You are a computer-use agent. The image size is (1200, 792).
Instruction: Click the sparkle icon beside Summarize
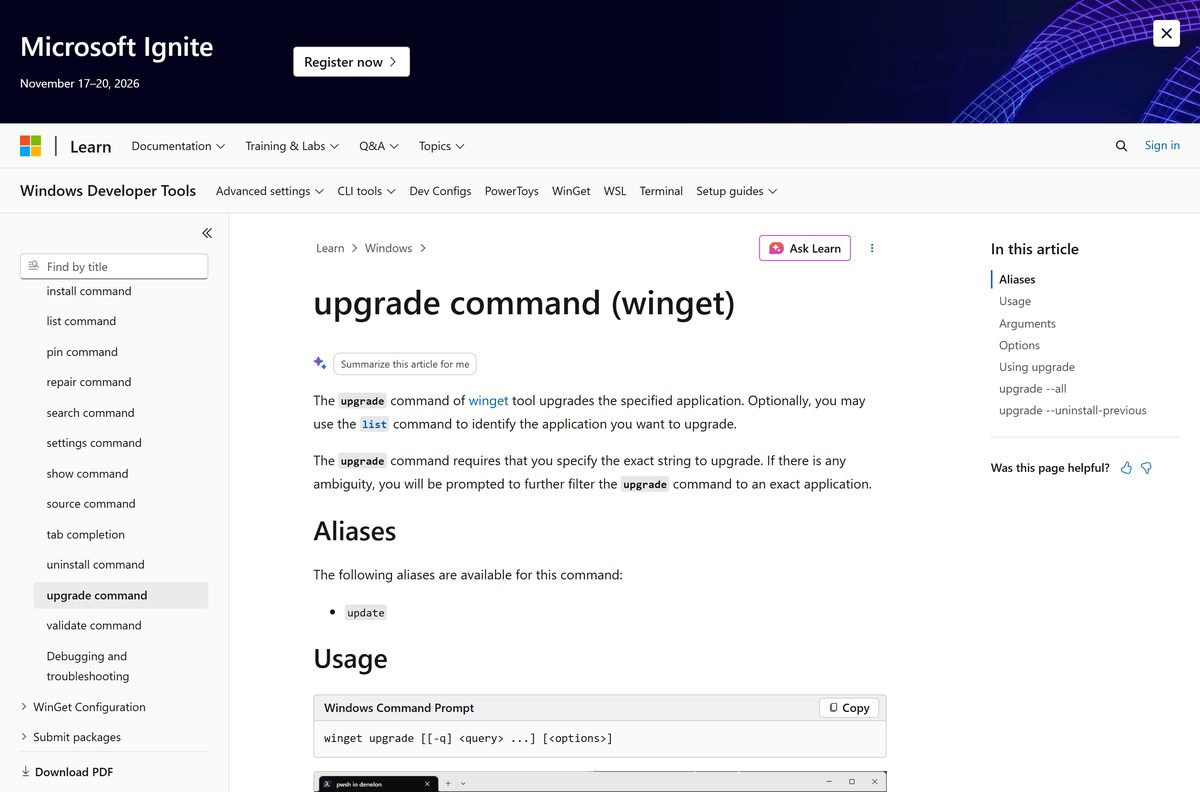pyautogui.click(x=320, y=363)
